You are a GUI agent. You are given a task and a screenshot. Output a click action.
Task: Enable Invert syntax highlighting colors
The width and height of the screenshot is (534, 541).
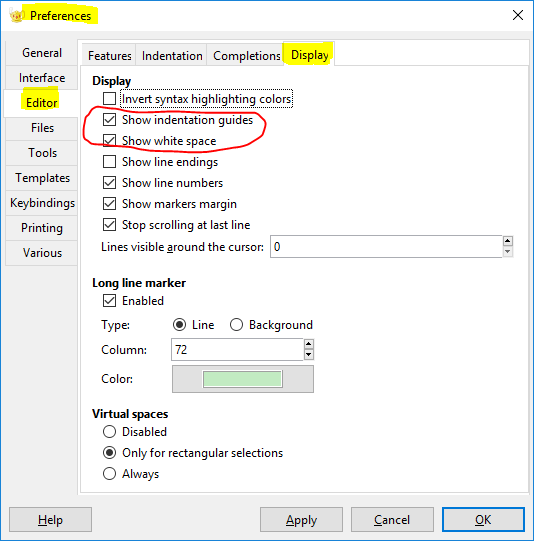[x=109, y=99]
